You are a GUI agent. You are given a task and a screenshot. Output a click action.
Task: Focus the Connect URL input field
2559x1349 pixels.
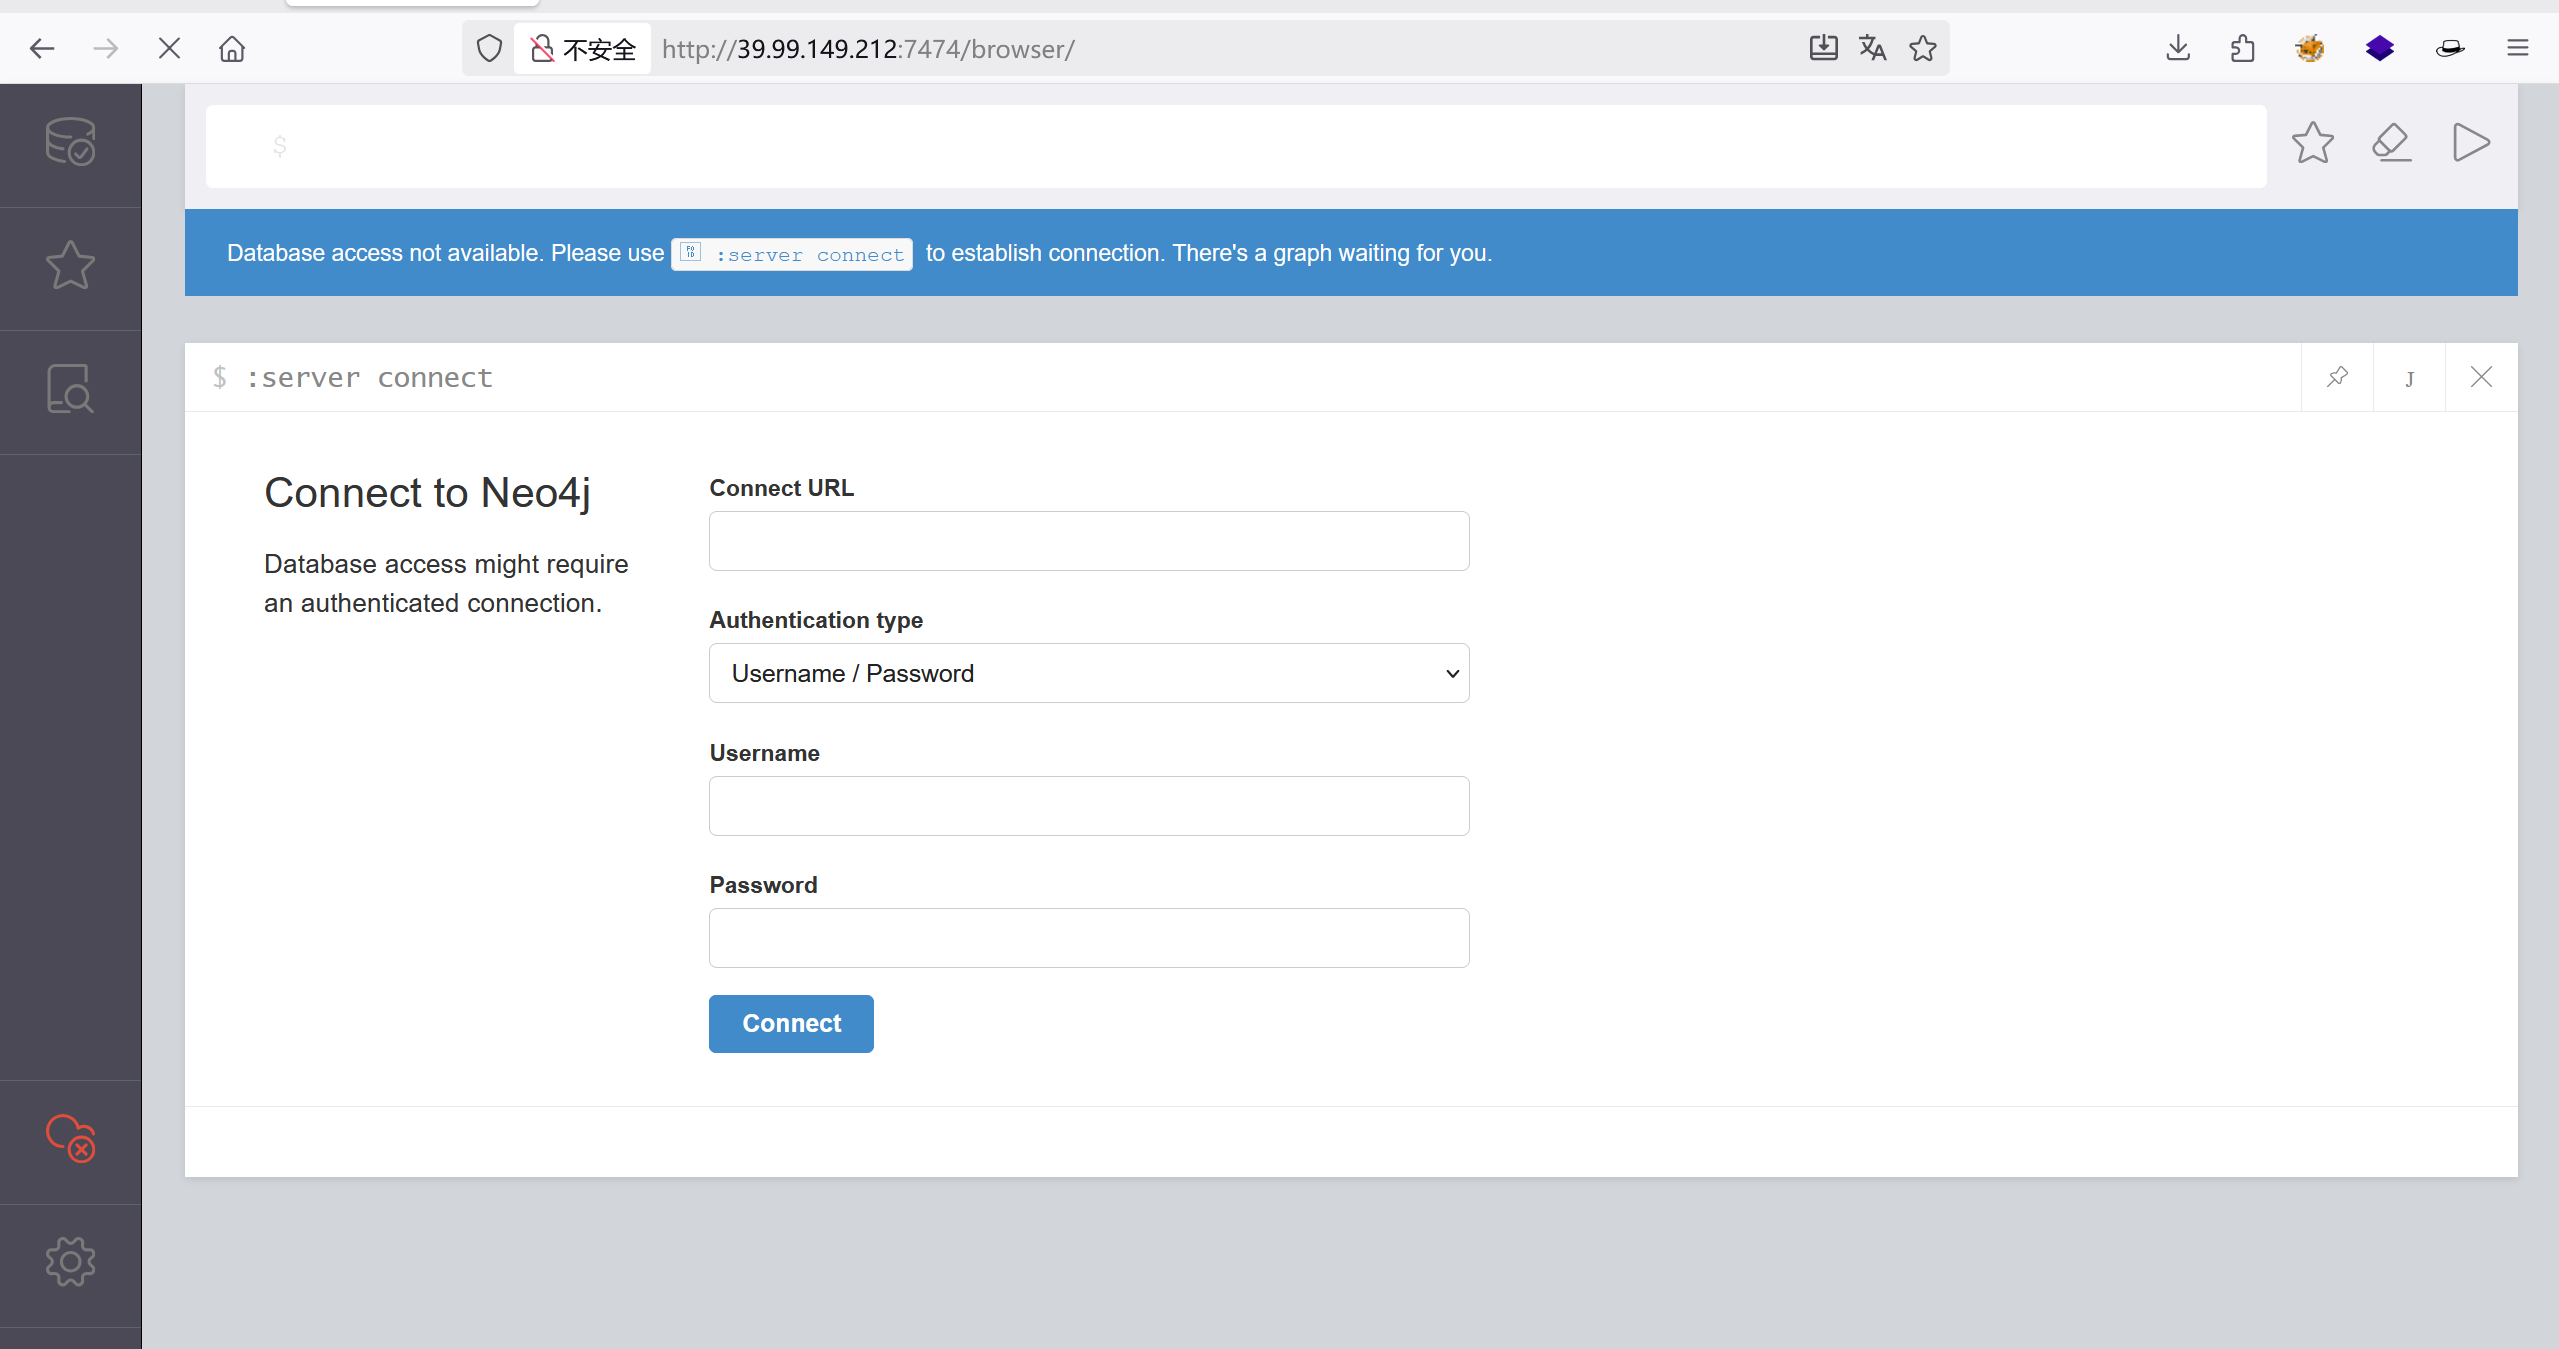coord(1089,541)
